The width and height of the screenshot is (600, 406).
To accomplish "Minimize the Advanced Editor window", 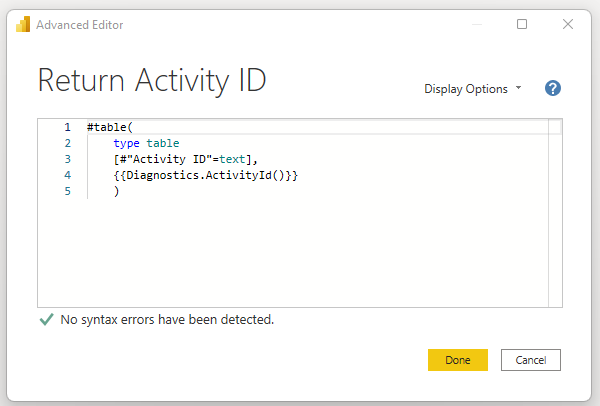I will point(477,24).
